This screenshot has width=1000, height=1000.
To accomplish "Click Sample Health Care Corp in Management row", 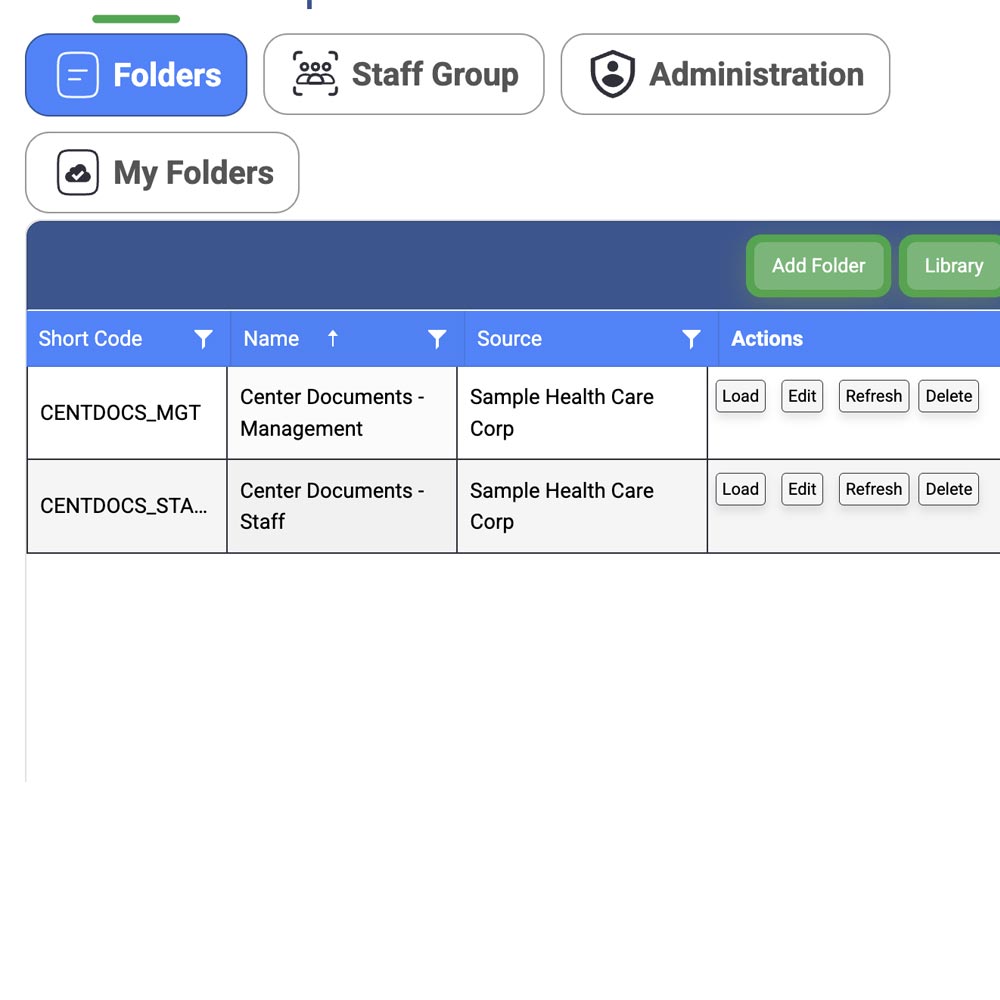I will pyautogui.click(x=582, y=413).
